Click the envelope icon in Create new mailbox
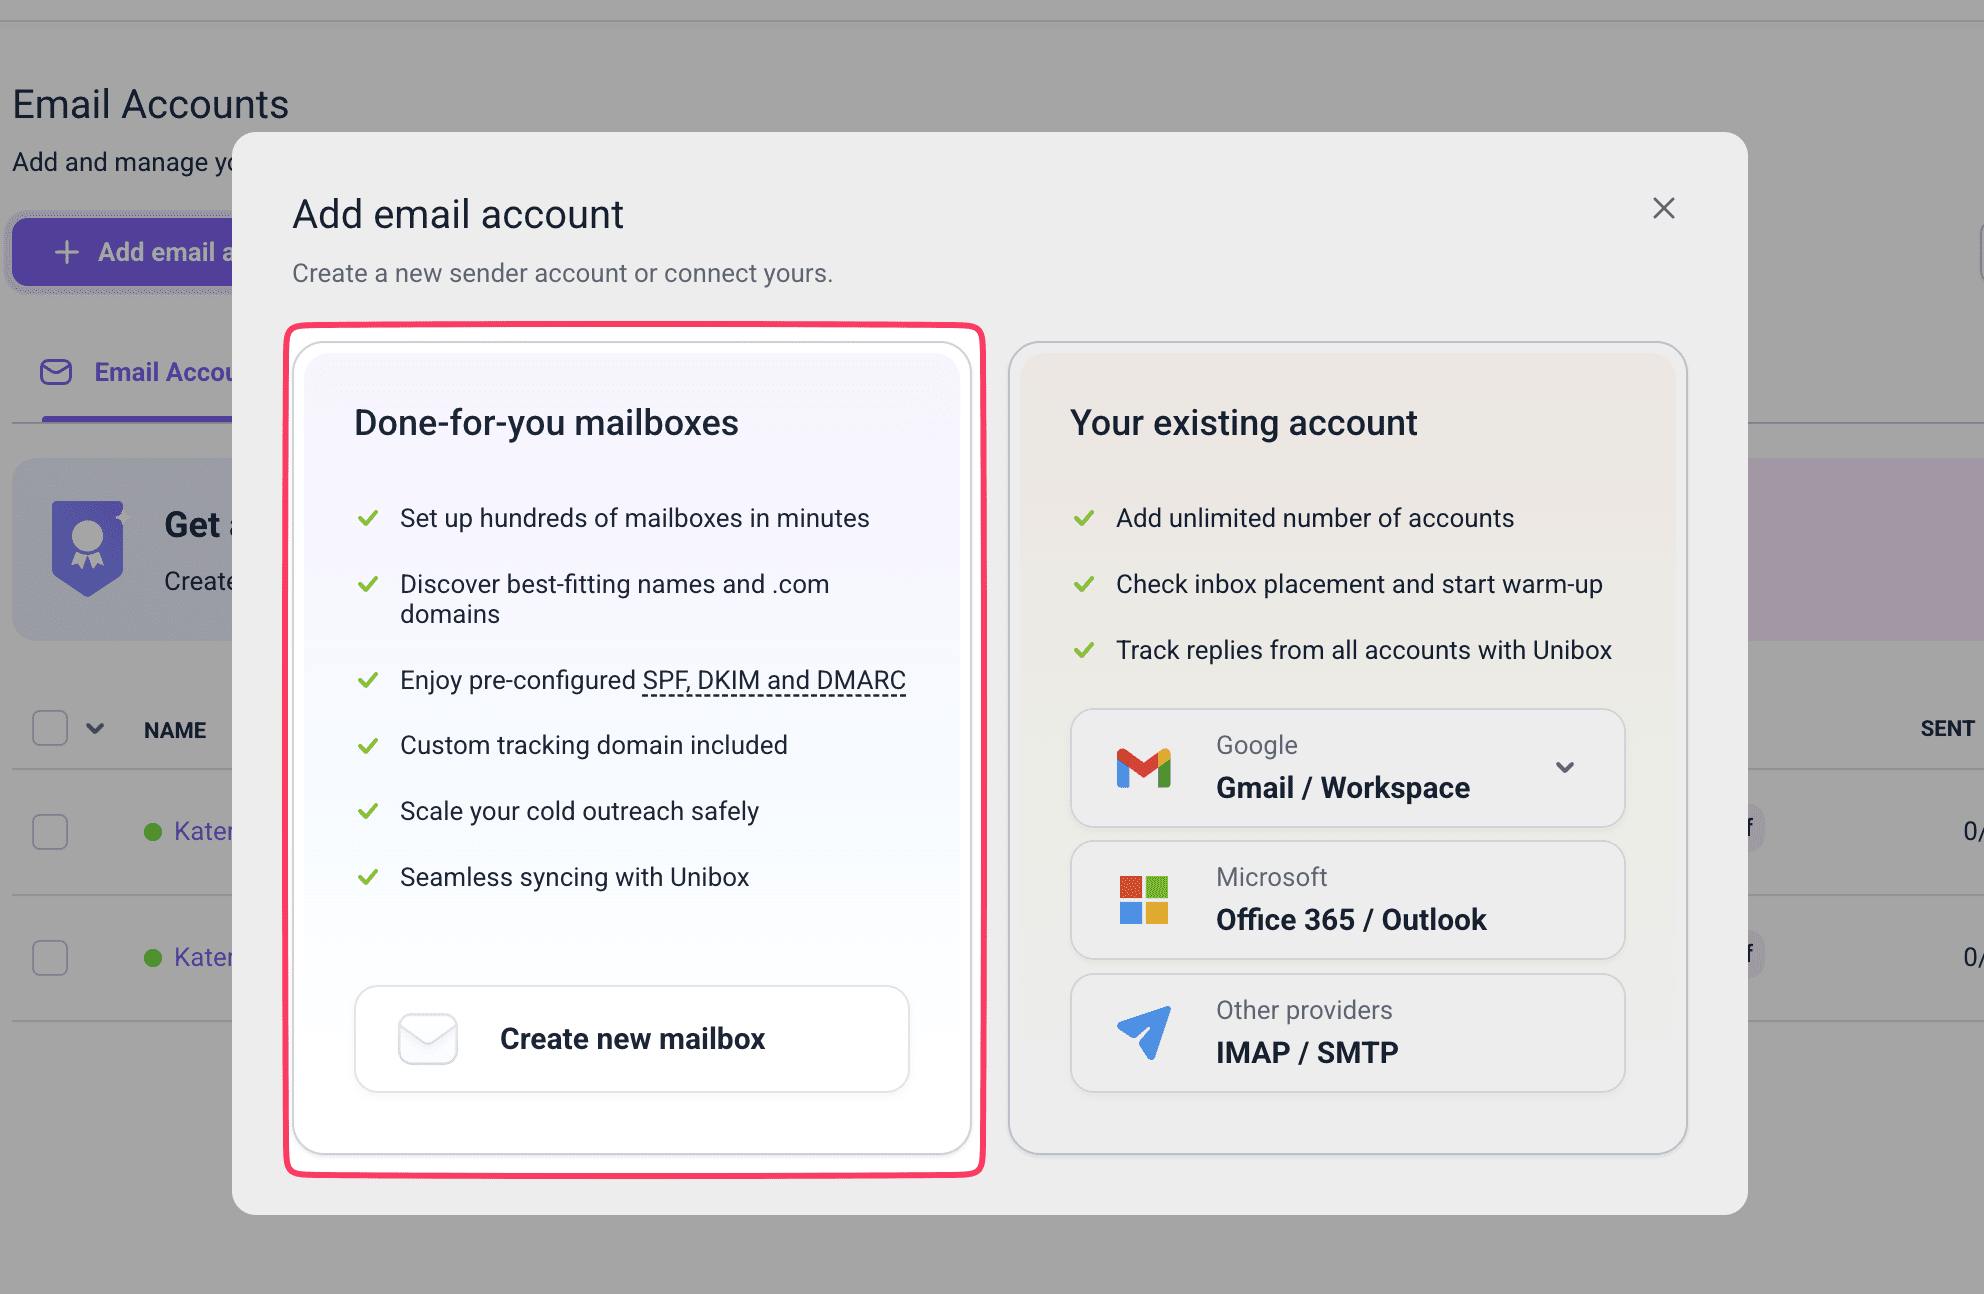This screenshot has width=1984, height=1294. click(x=428, y=1039)
